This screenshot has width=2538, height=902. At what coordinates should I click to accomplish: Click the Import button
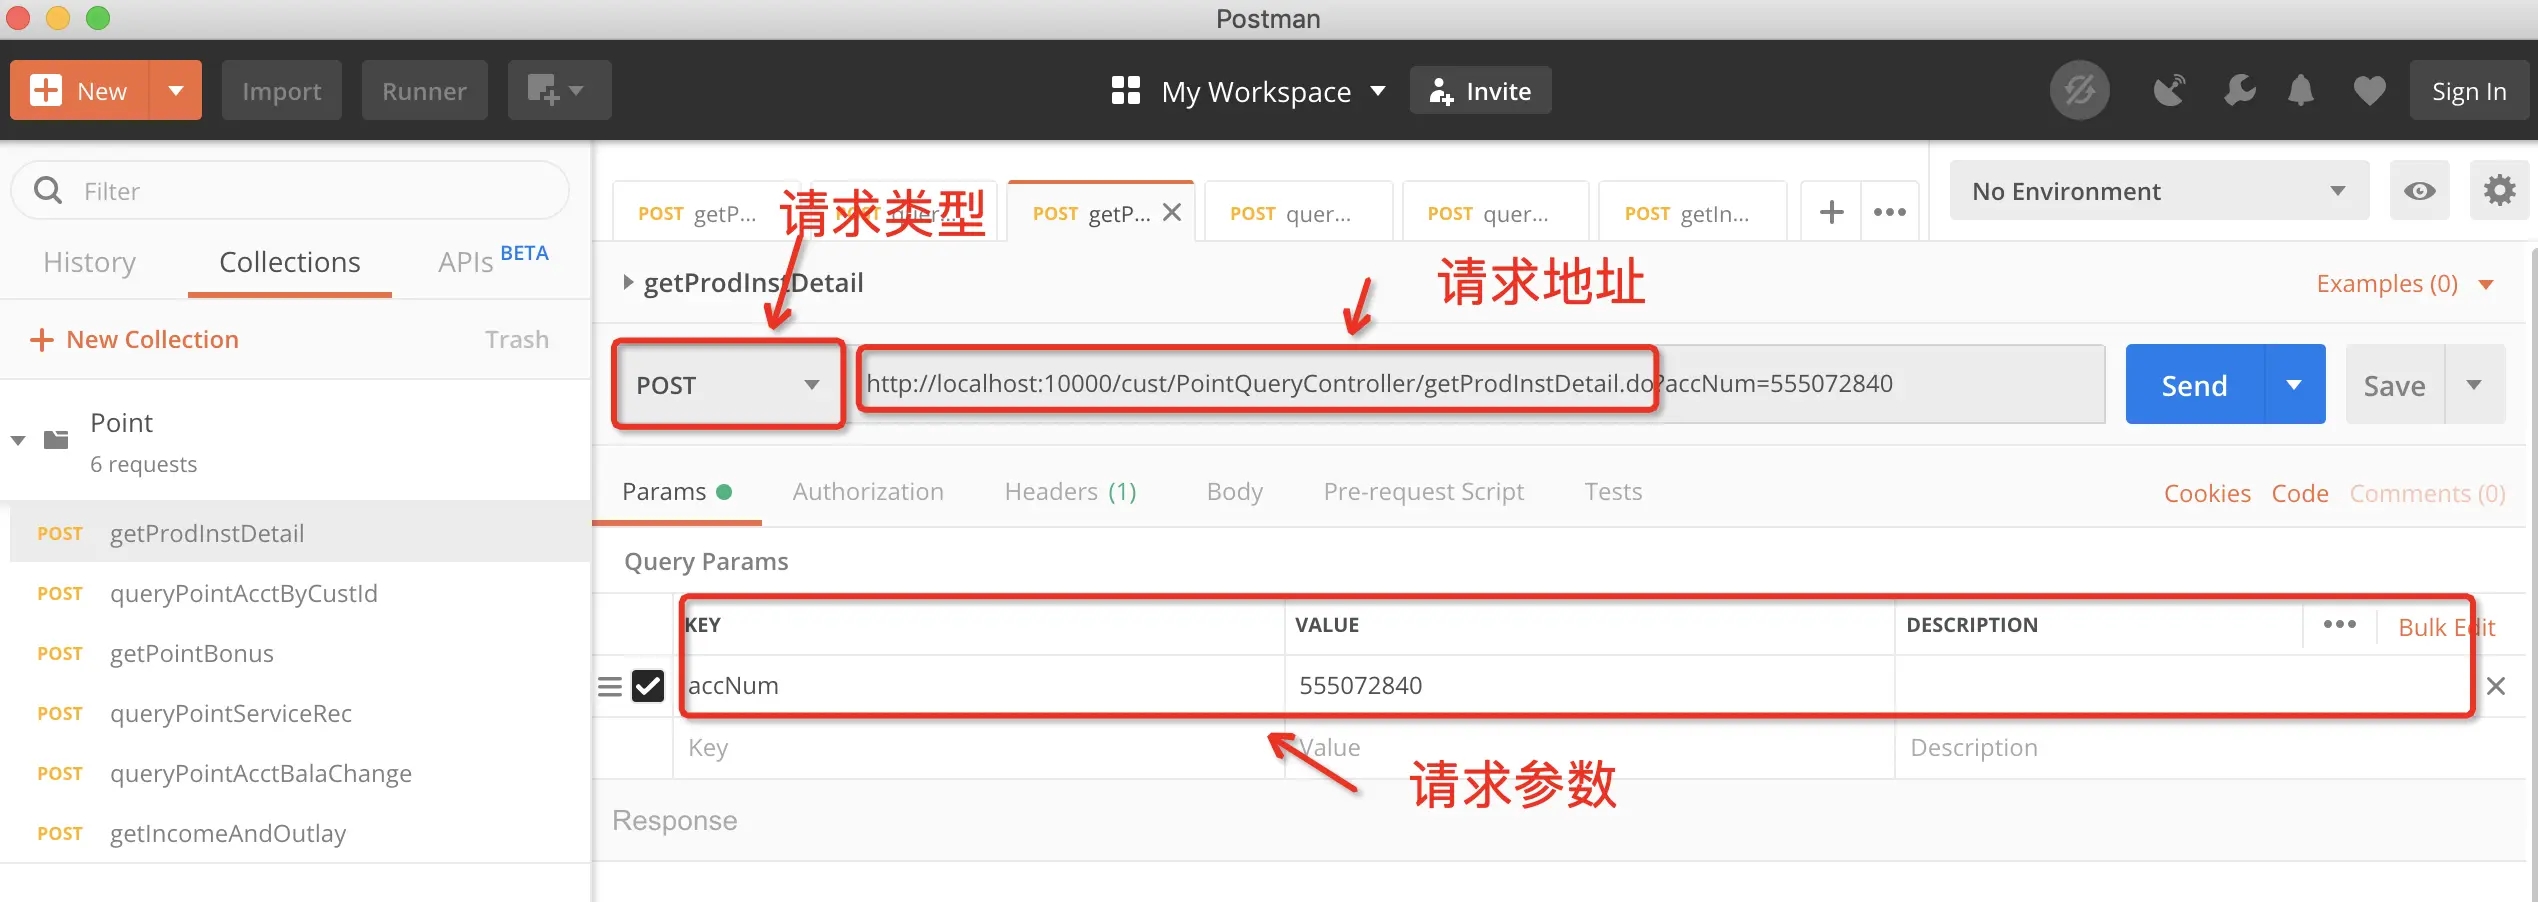(x=281, y=91)
